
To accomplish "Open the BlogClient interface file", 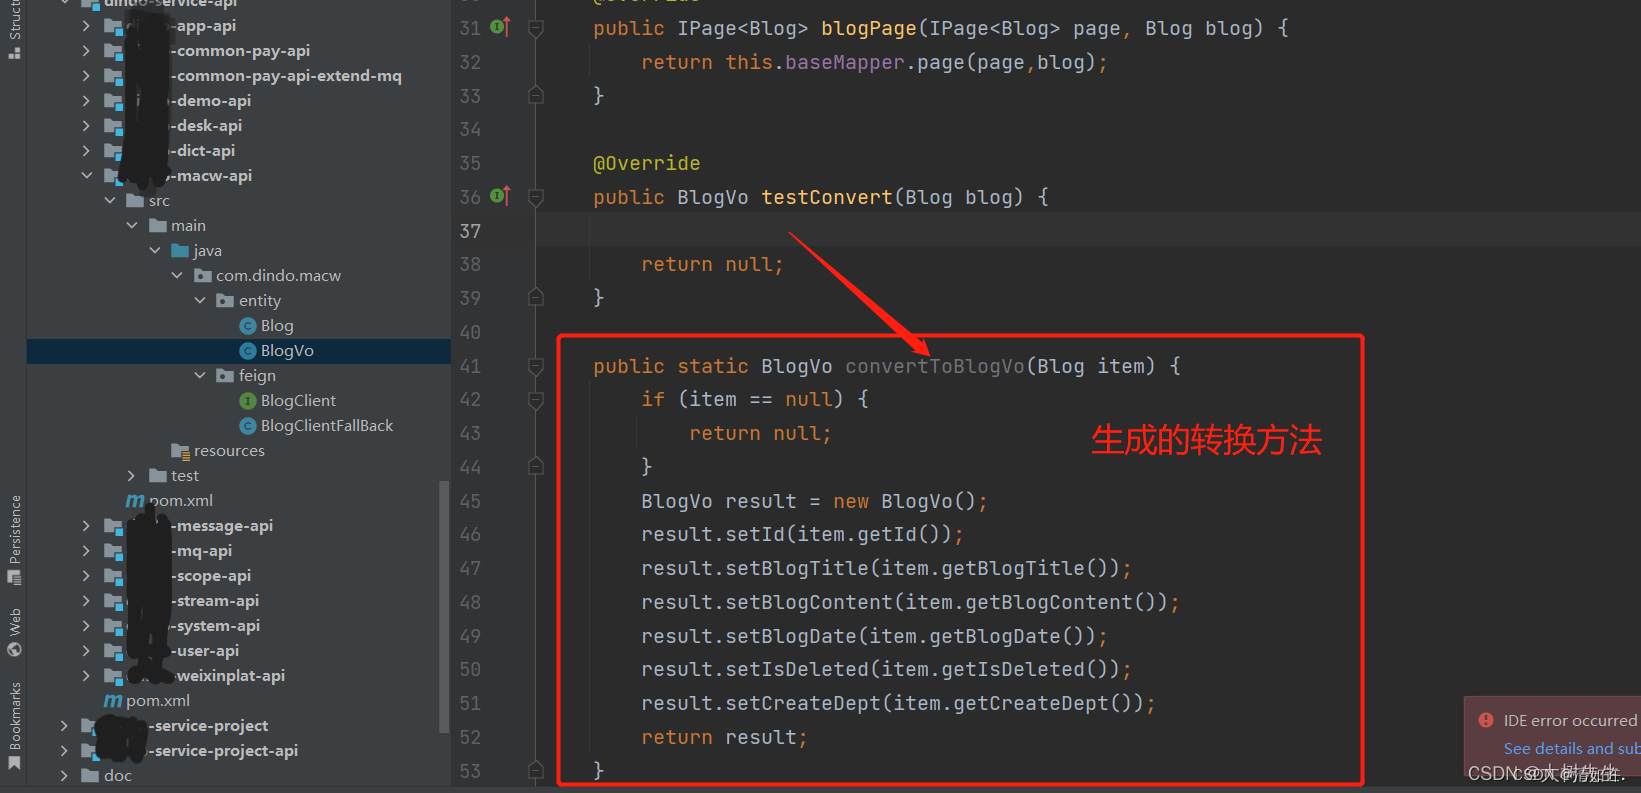I will pyautogui.click(x=298, y=401).
